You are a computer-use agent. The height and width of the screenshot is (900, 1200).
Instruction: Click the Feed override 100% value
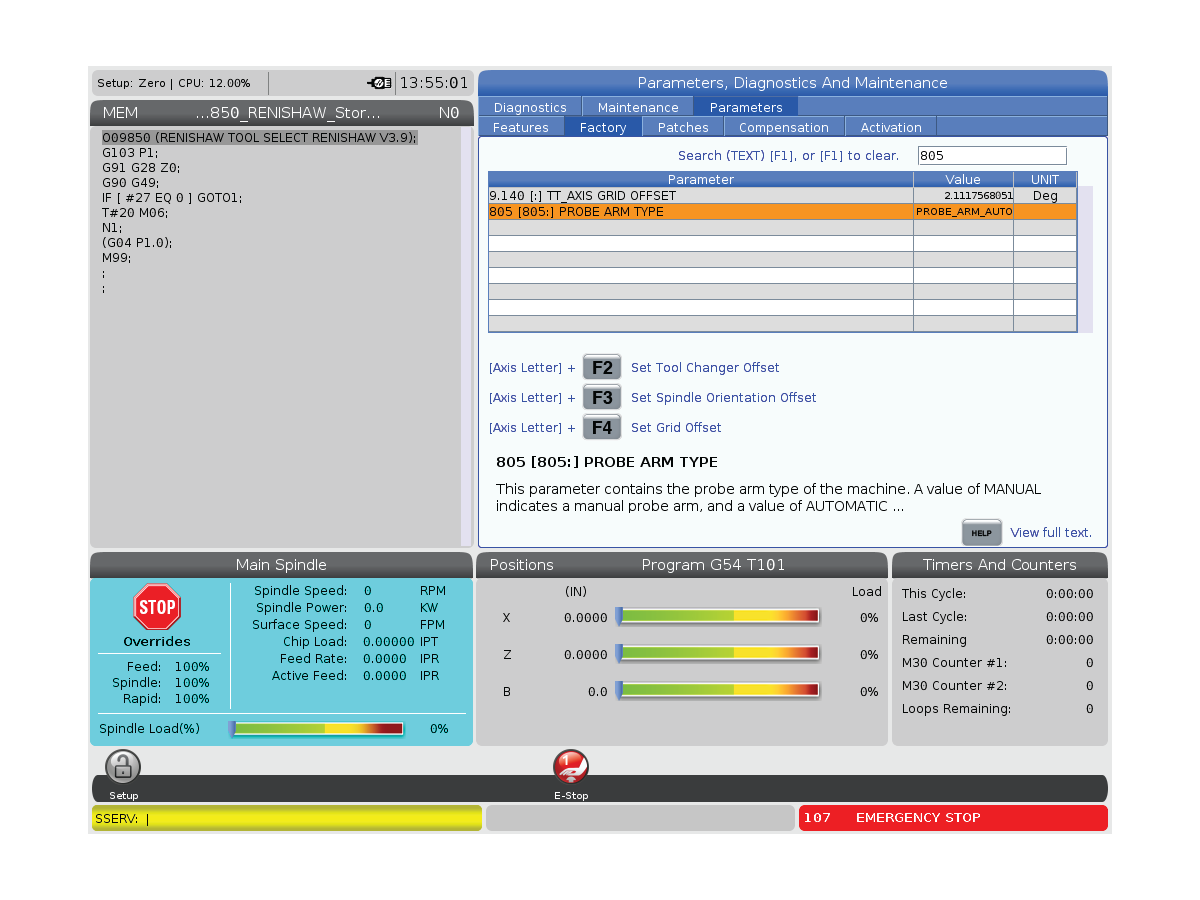pos(192,667)
